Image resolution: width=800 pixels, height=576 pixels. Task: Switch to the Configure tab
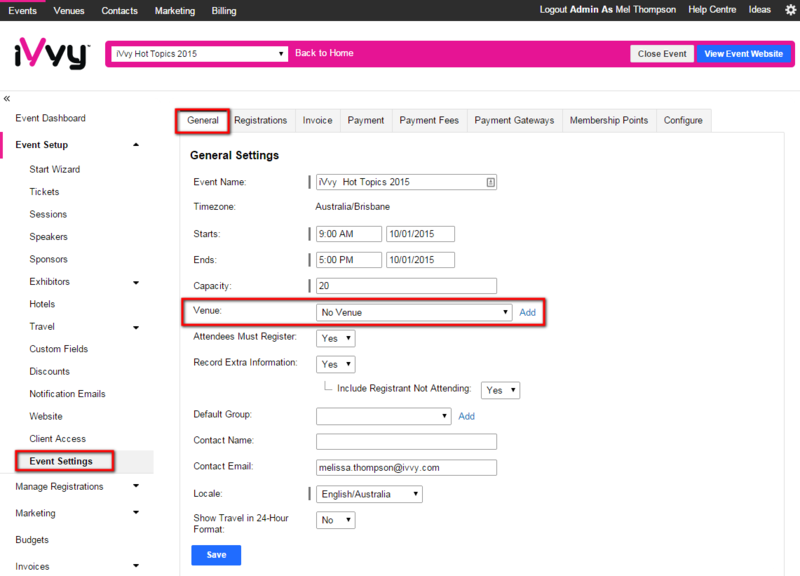683,120
